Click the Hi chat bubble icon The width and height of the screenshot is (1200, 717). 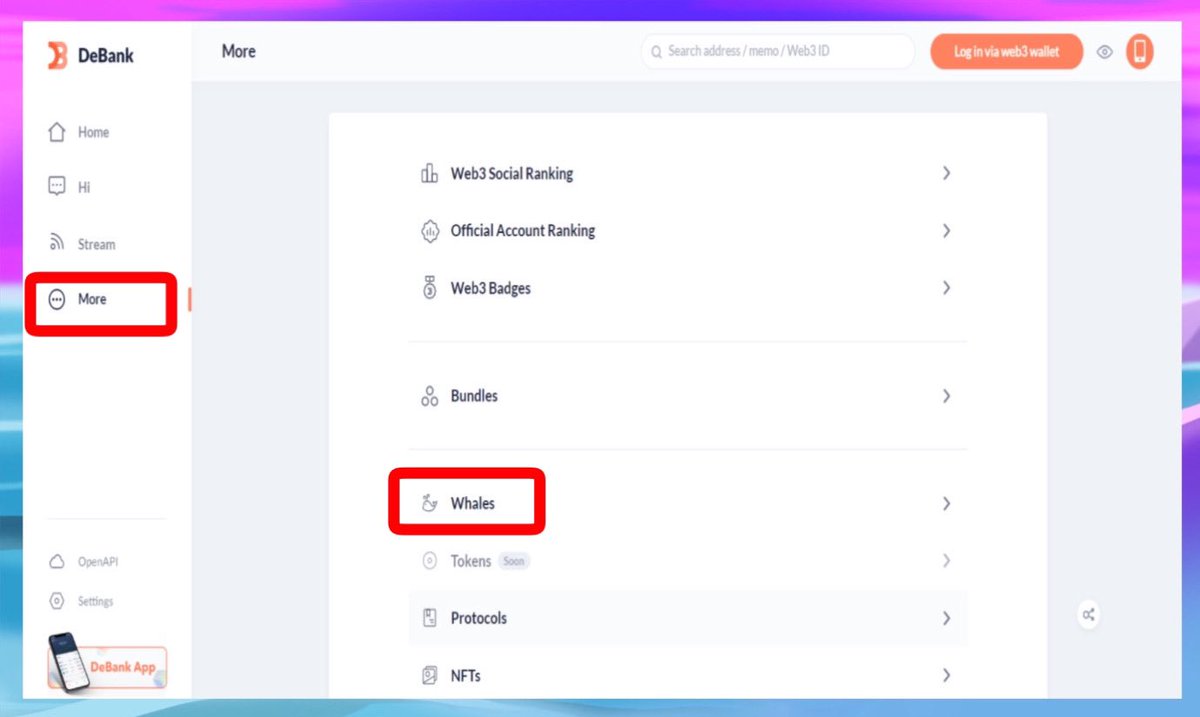[57, 187]
